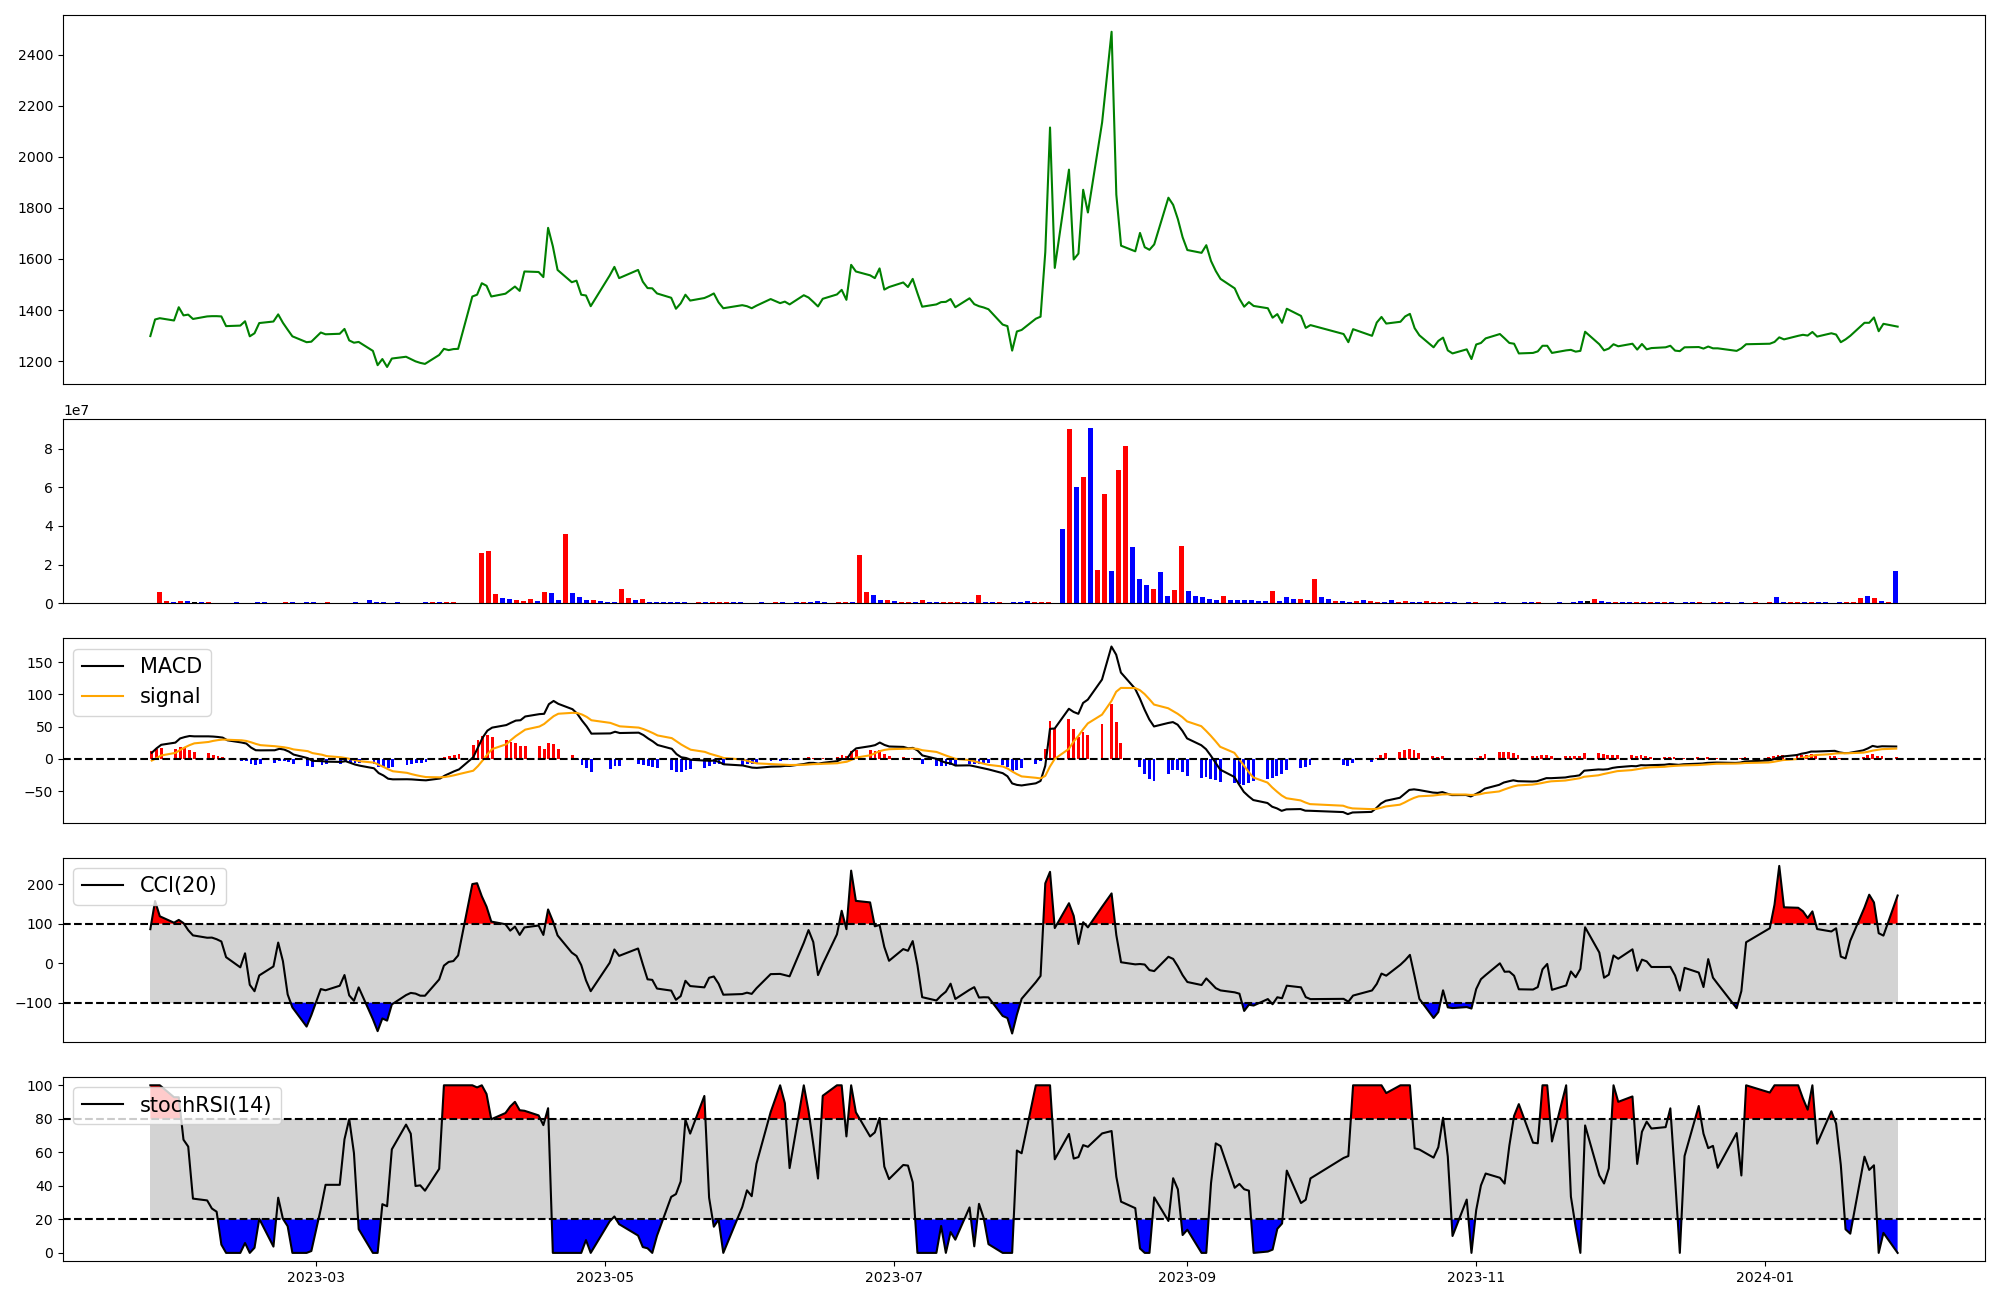
Task: Click the 1200 price axis tick label
Action: click(35, 362)
